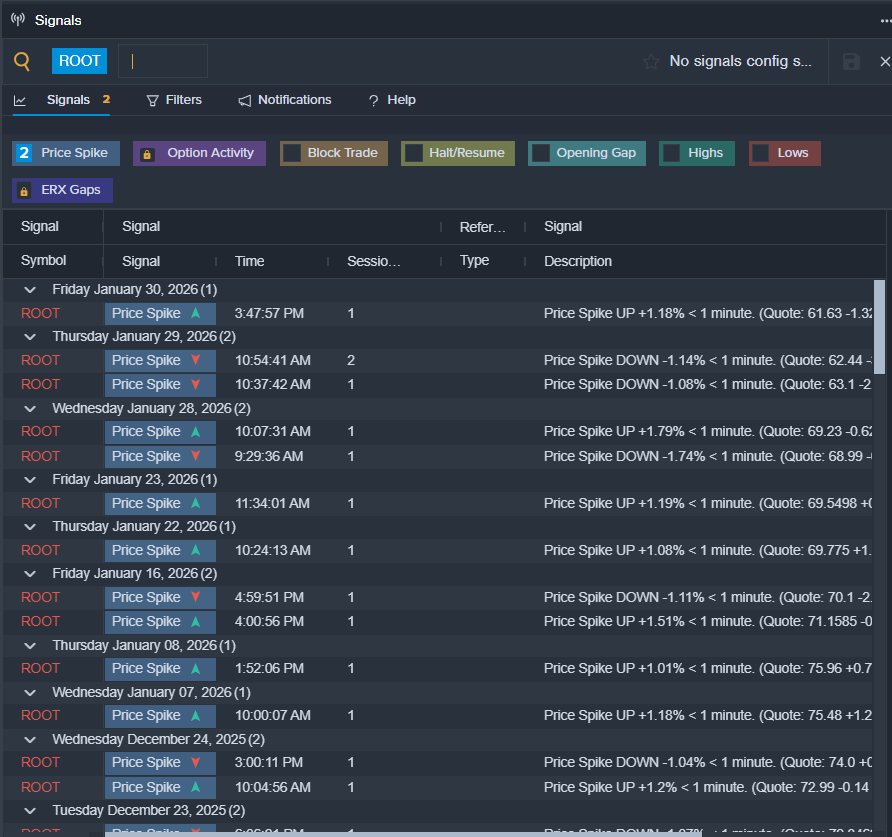
Task: Open the three-dot panel options menu
Action: pyautogui.click(x=884, y=20)
